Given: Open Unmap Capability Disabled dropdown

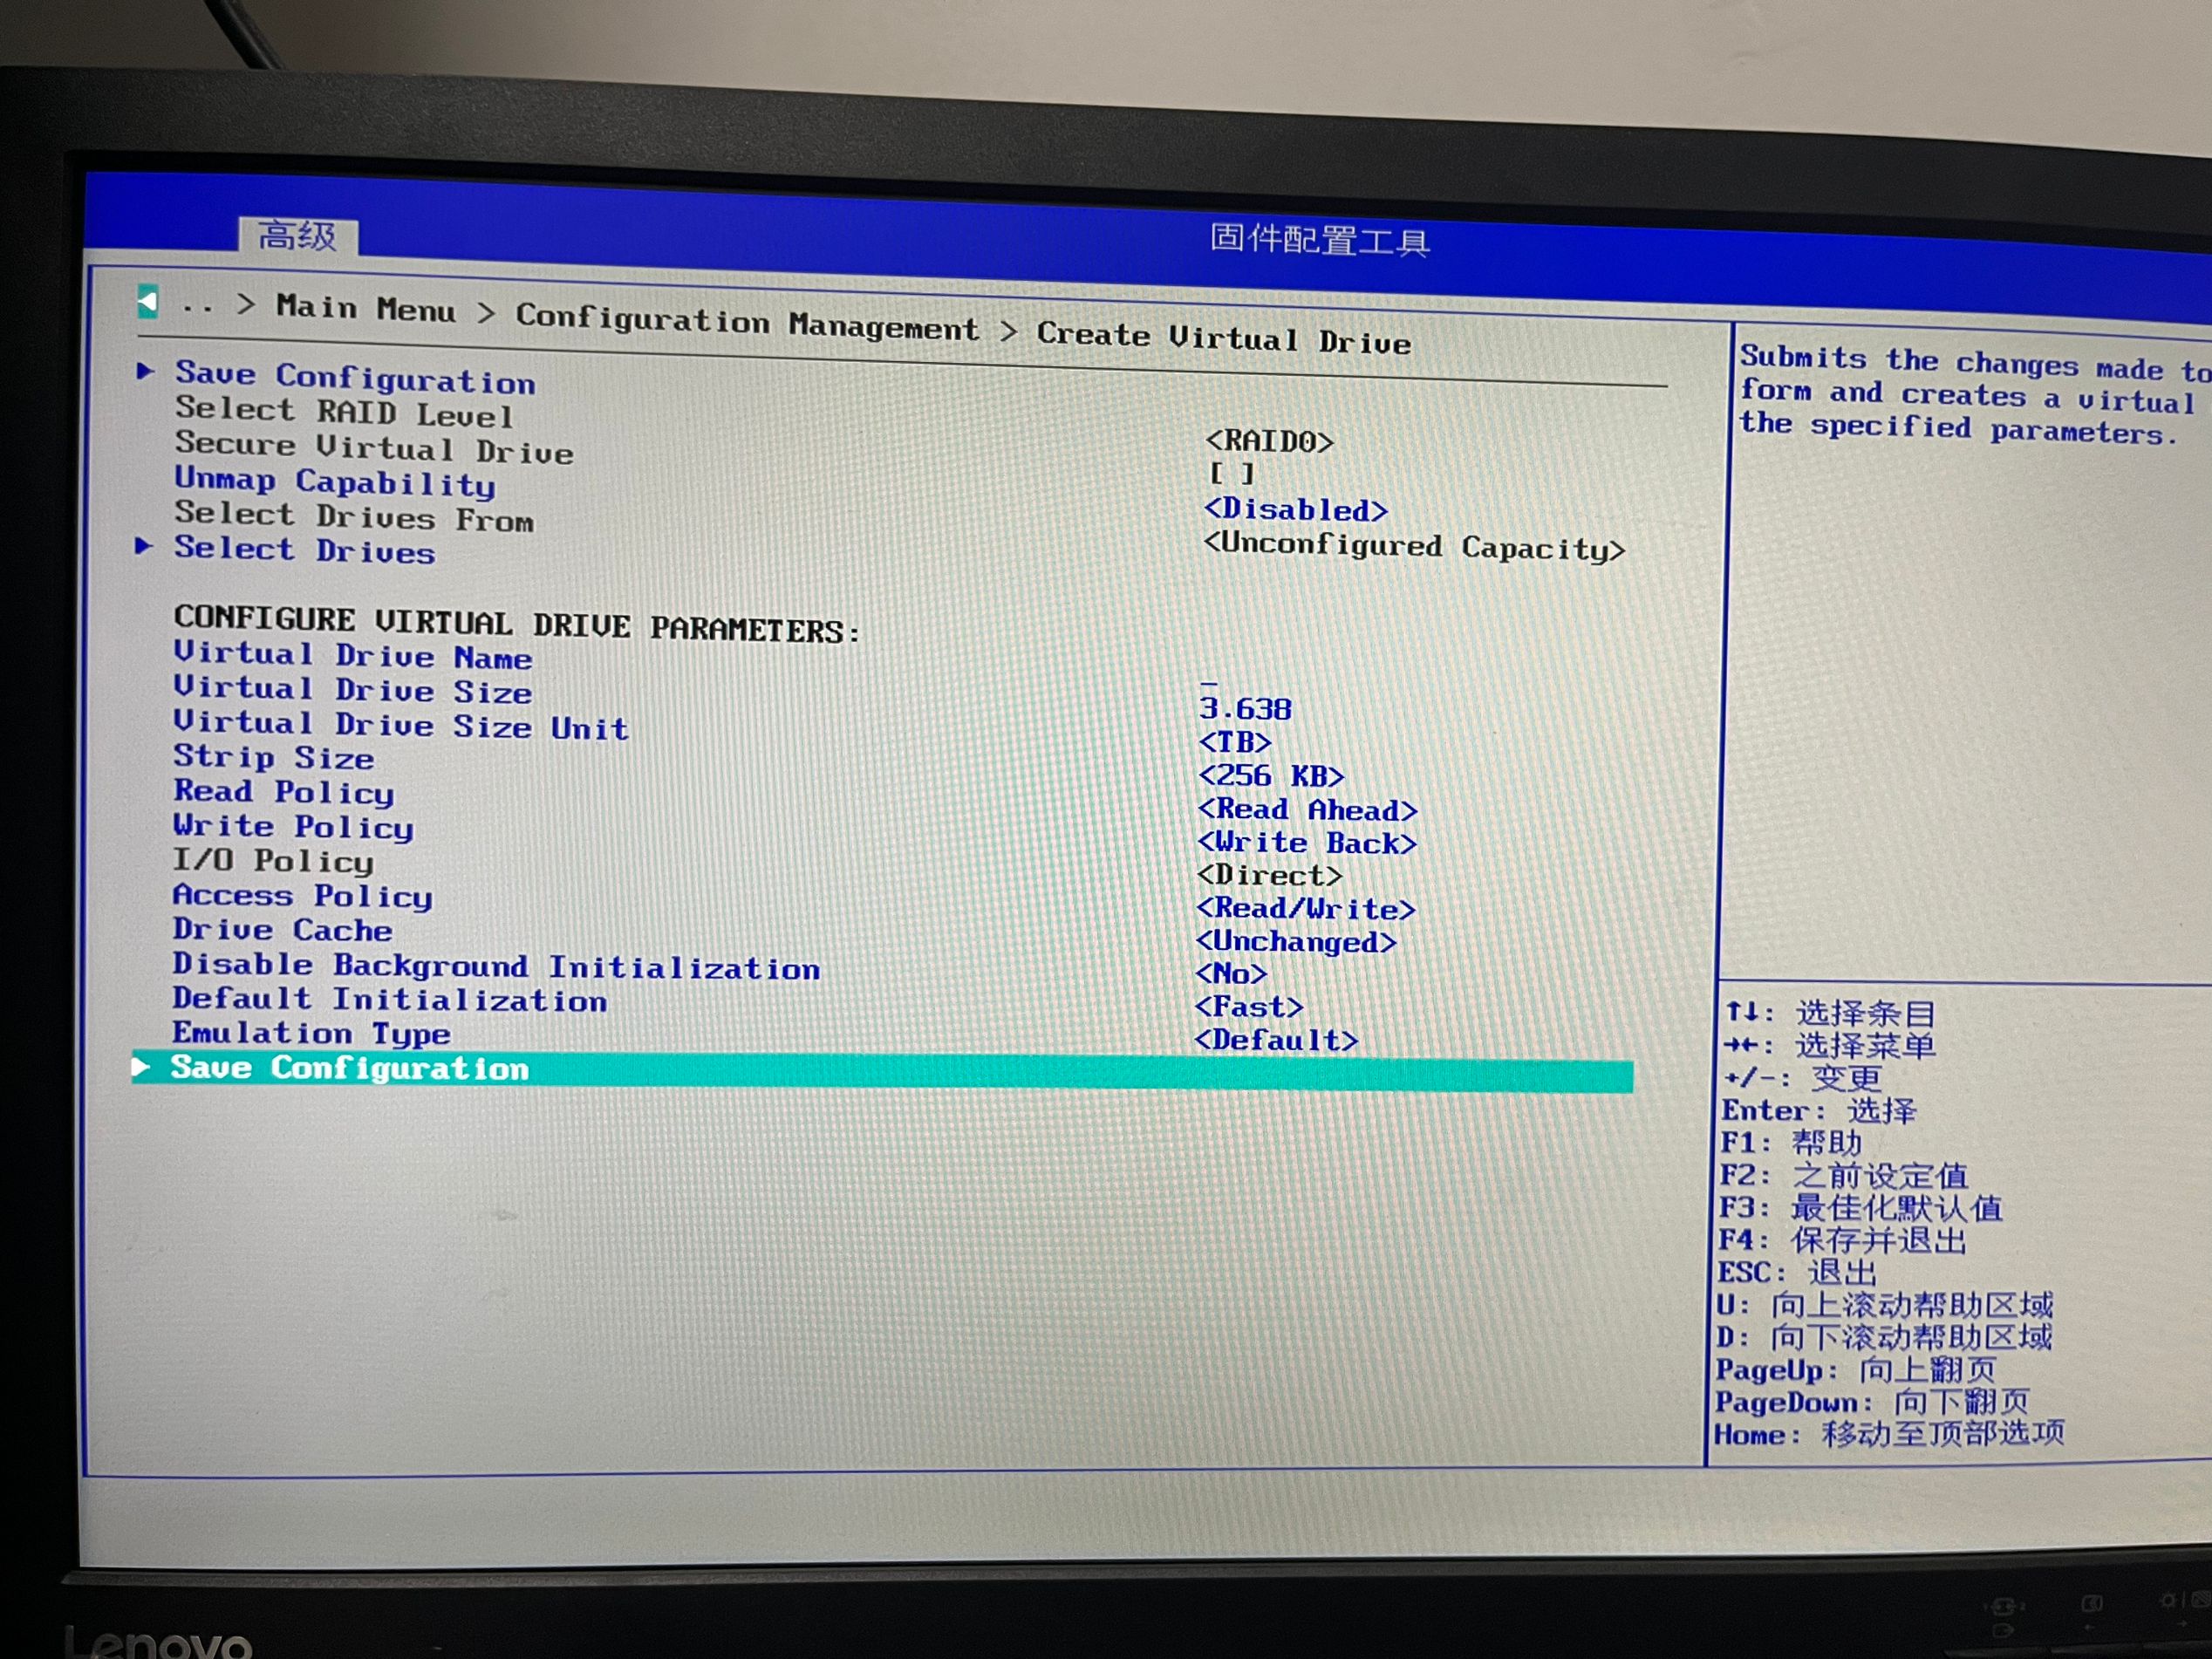Looking at the screenshot, I should tap(1296, 510).
